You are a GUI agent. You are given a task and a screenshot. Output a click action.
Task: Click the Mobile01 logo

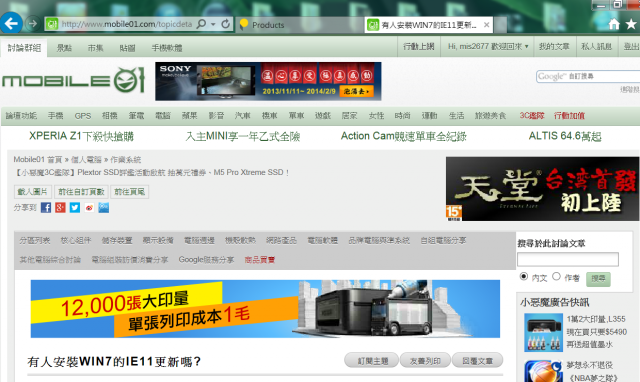coord(73,80)
